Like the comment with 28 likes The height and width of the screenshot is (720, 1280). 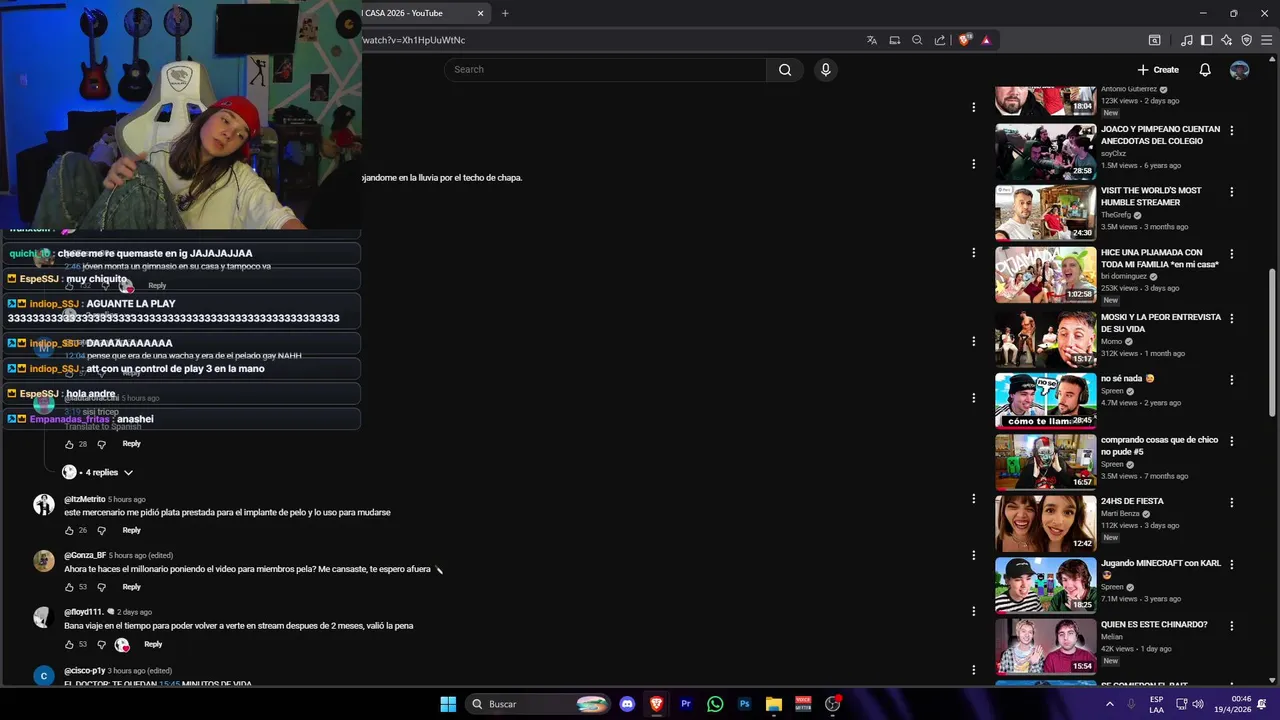(x=69, y=444)
